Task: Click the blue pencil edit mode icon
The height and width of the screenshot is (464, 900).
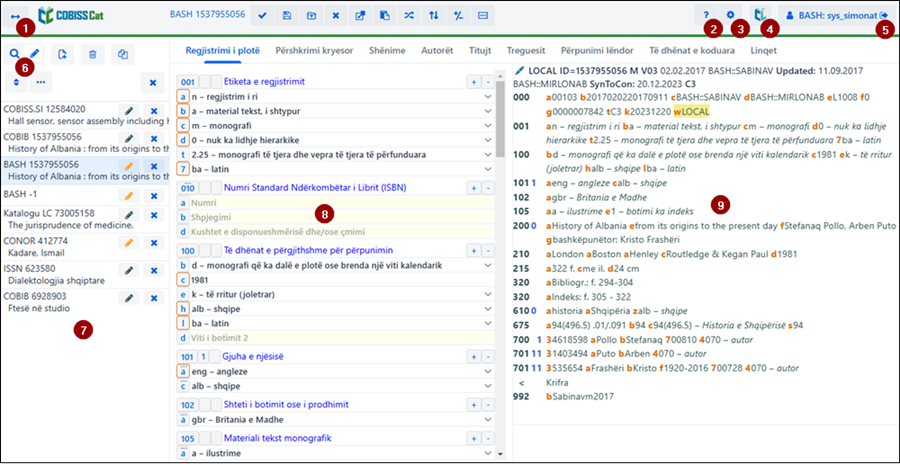Action: [x=34, y=54]
